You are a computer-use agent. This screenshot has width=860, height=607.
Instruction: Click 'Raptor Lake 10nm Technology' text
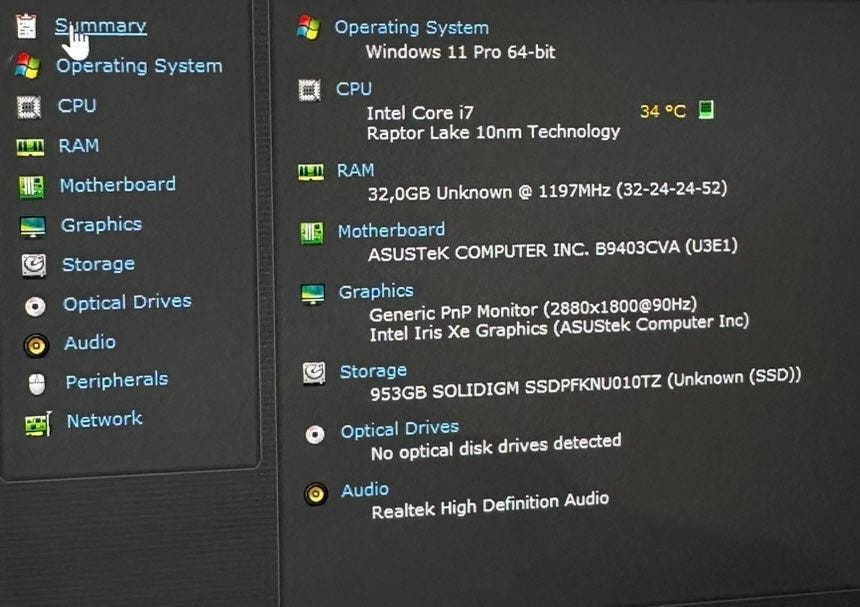[494, 132]
